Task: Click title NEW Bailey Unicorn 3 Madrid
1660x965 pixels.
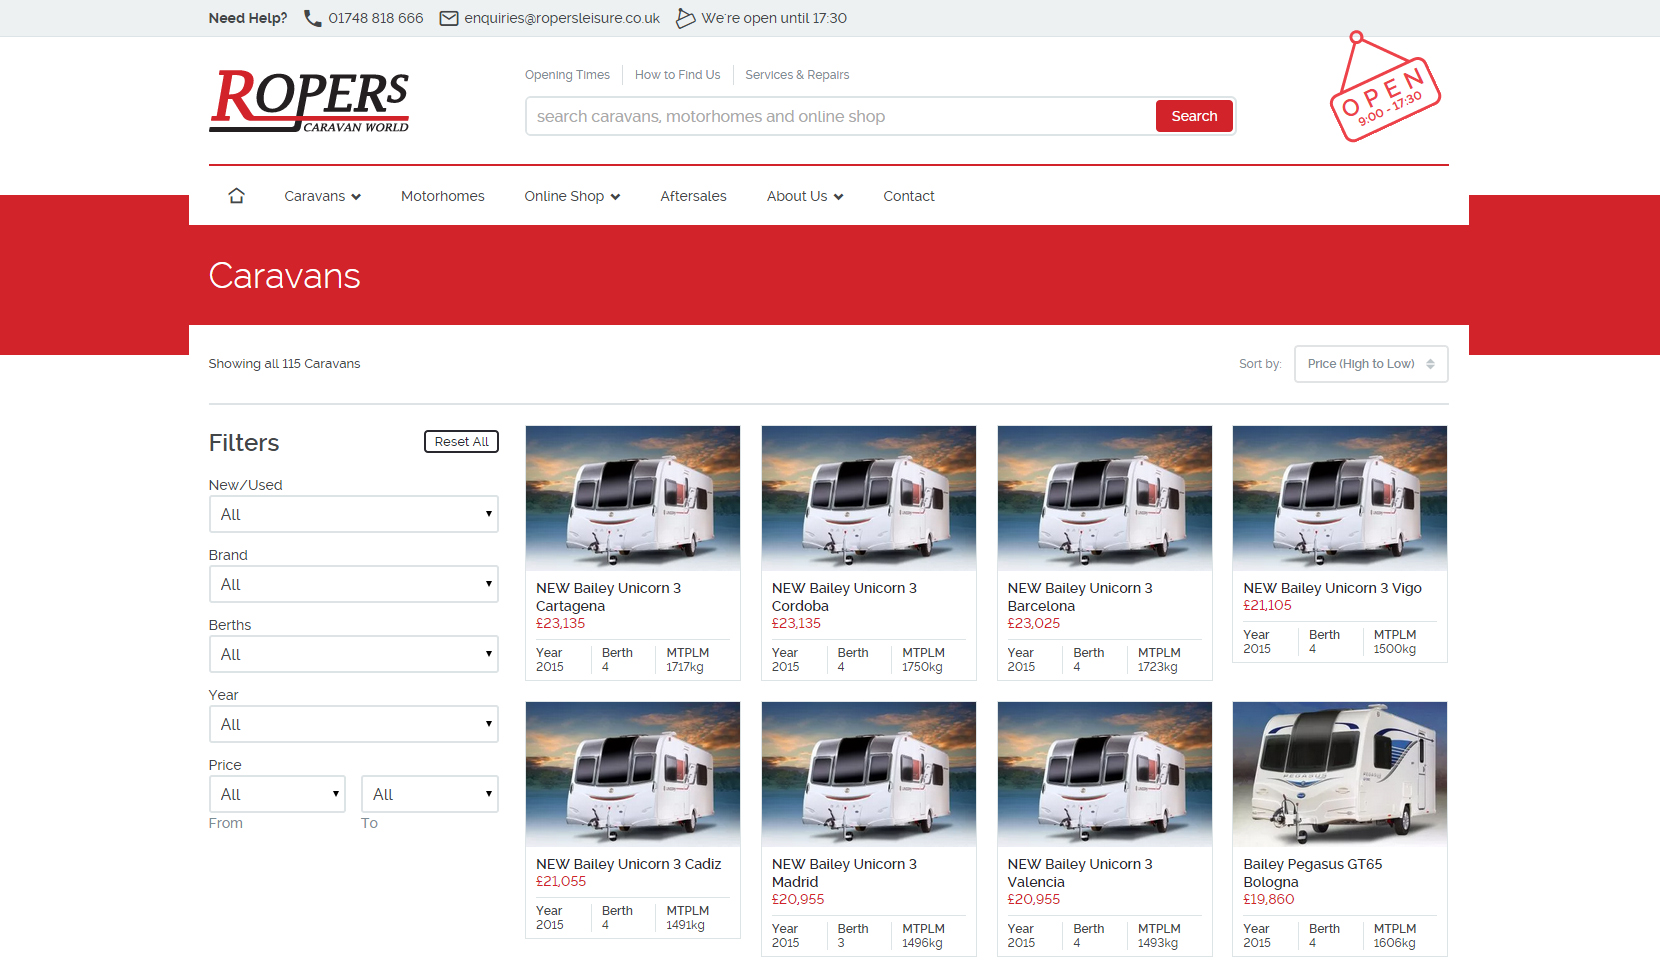Action: [844, 873]
